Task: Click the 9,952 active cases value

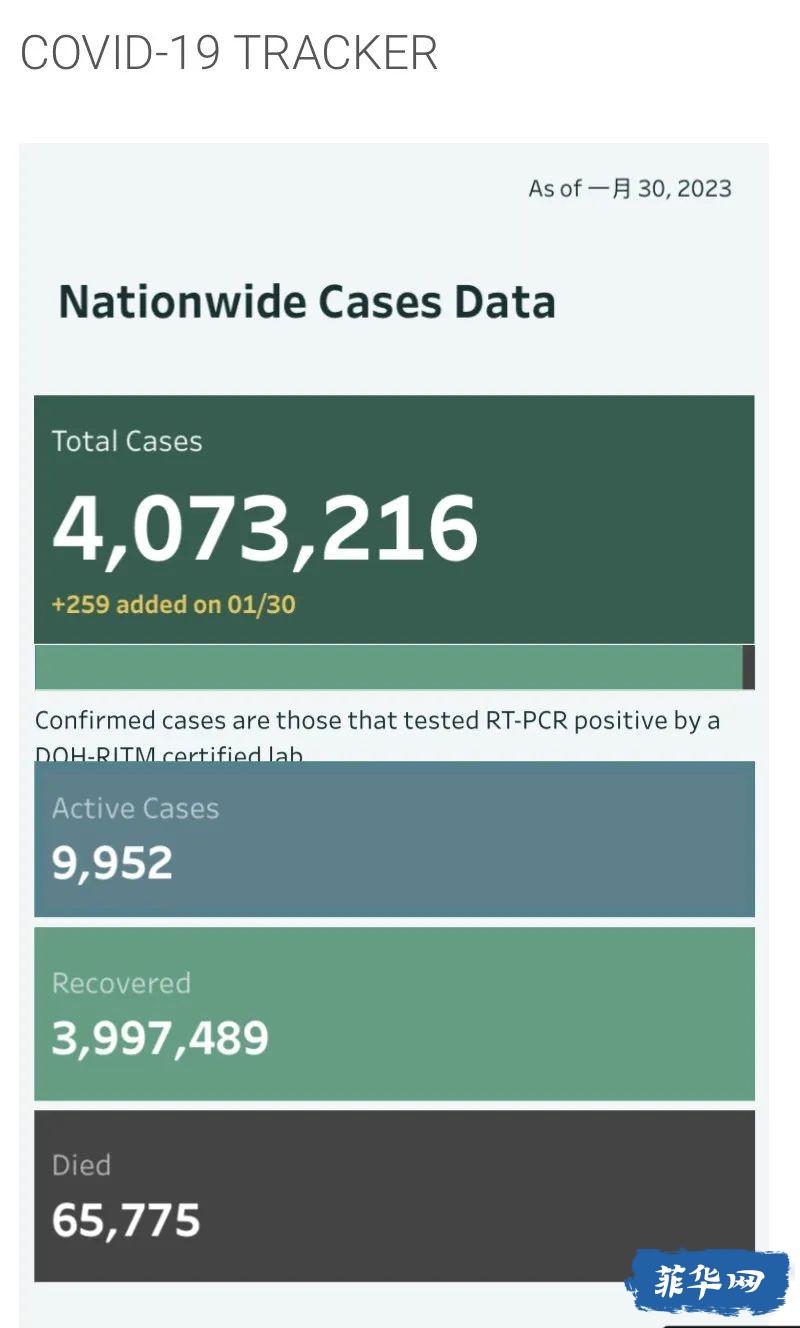Action: pos(112,863)
